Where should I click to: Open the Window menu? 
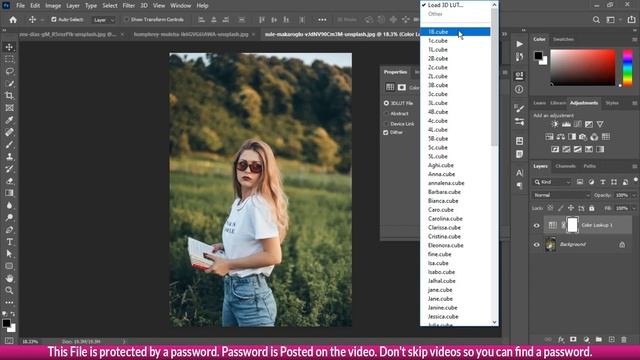point(180,6)
